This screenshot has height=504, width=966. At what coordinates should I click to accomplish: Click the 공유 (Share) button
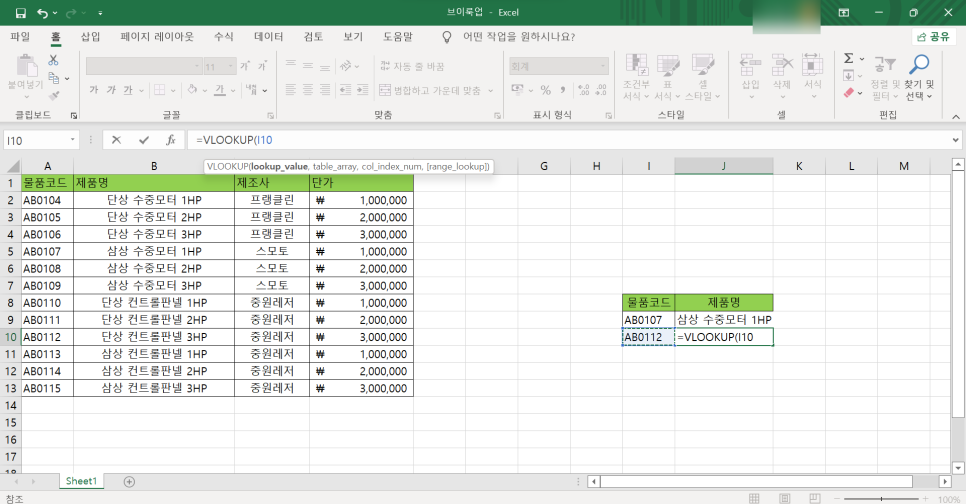coord(933,37)
